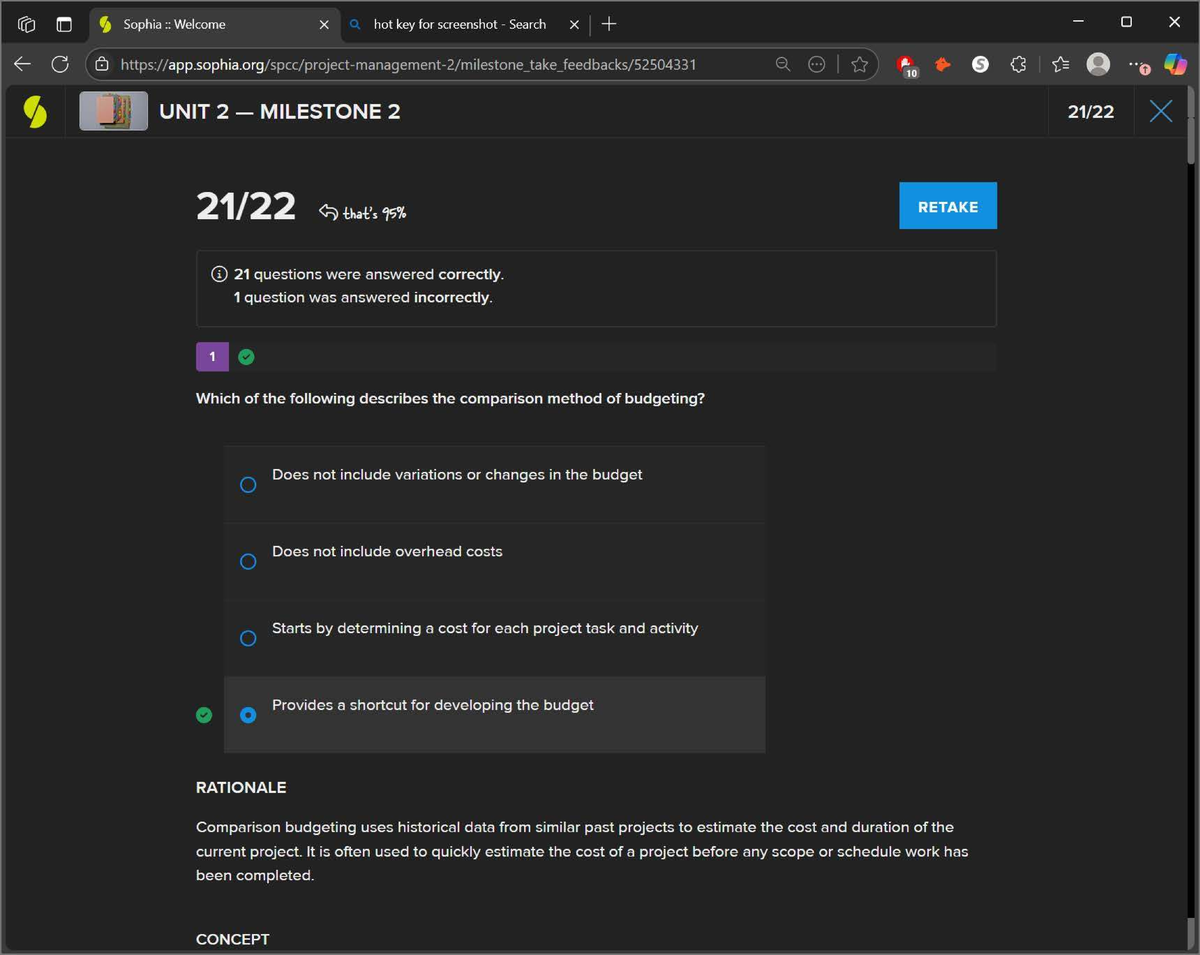Refresh the page
Screen dimensions: 1200x955
[x=60, y=64]
